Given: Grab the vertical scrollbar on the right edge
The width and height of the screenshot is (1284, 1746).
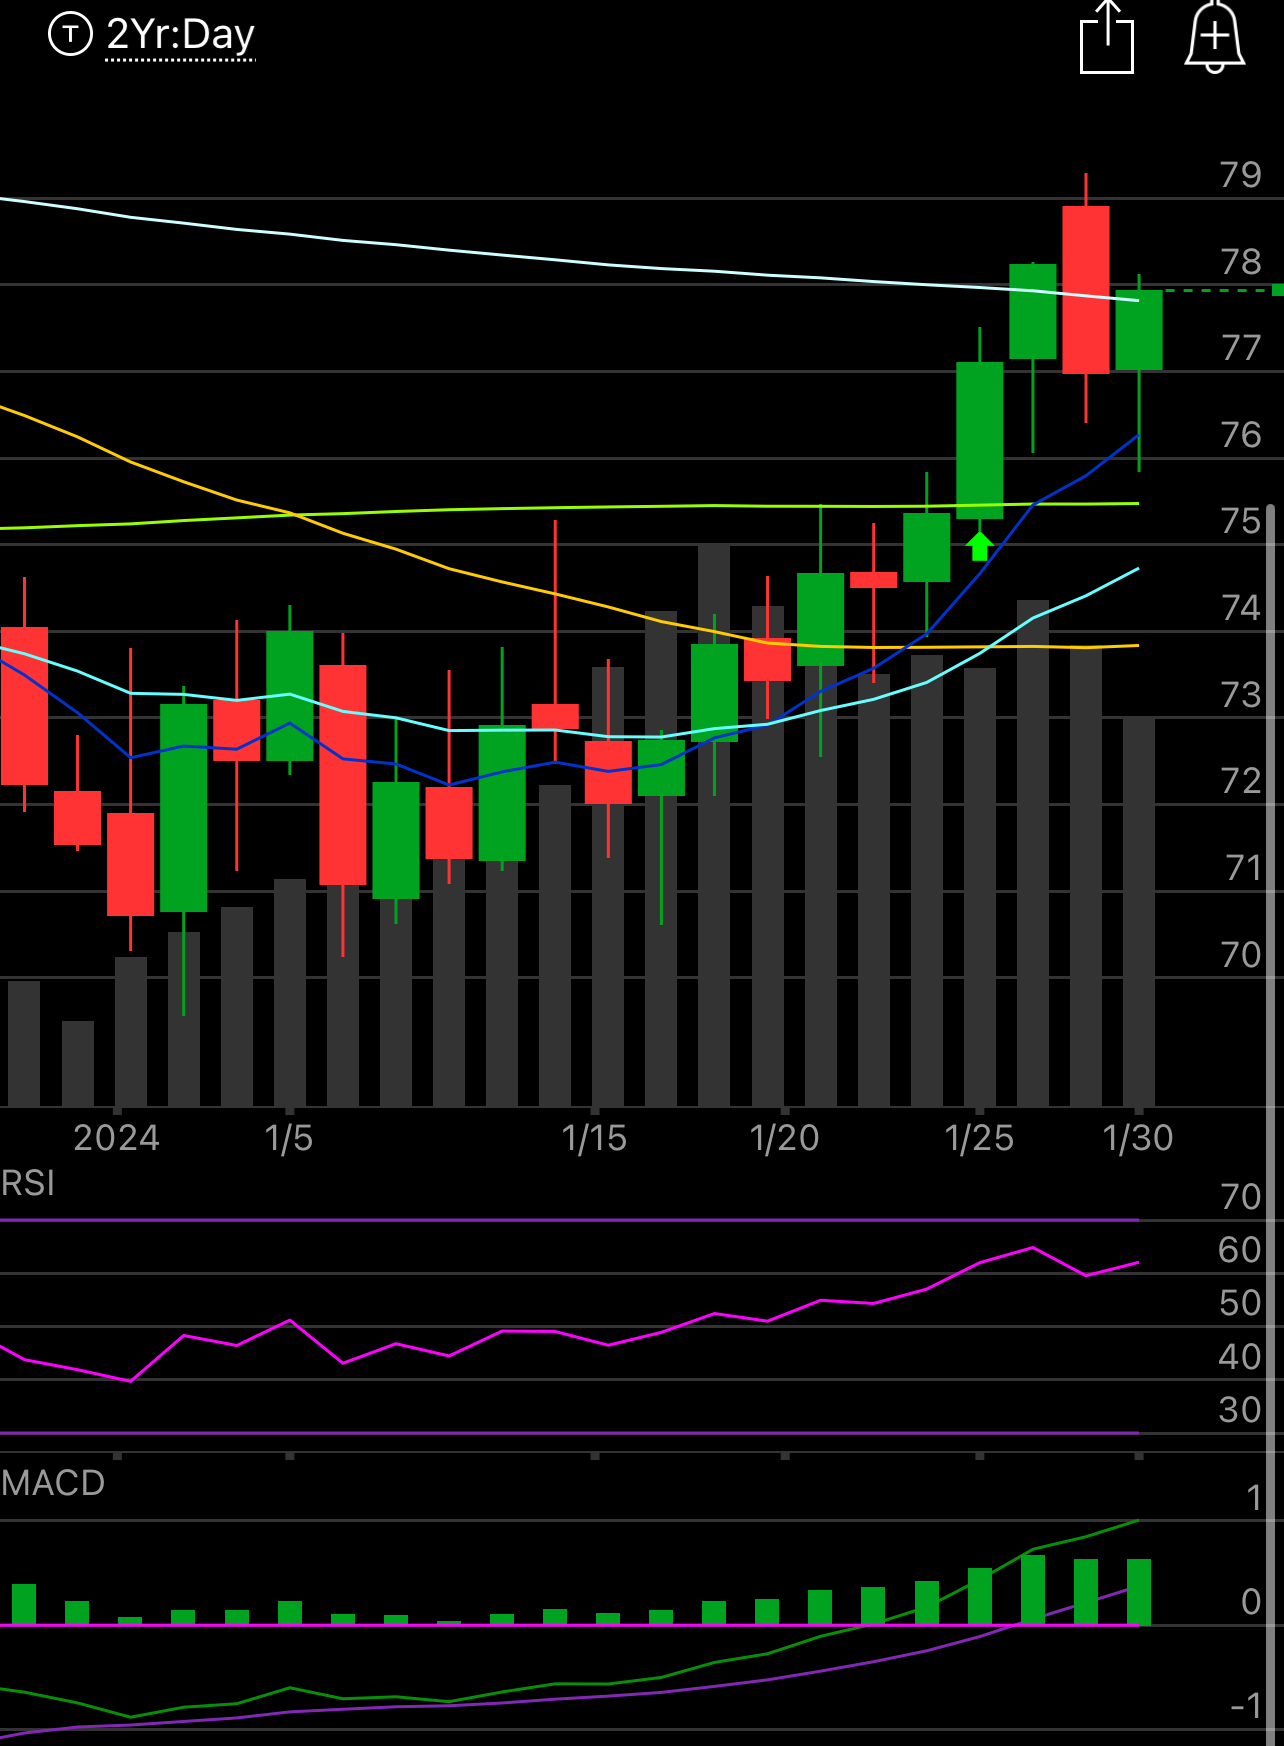Looking at the screenshot, I should click(x=1271, y=1125).
